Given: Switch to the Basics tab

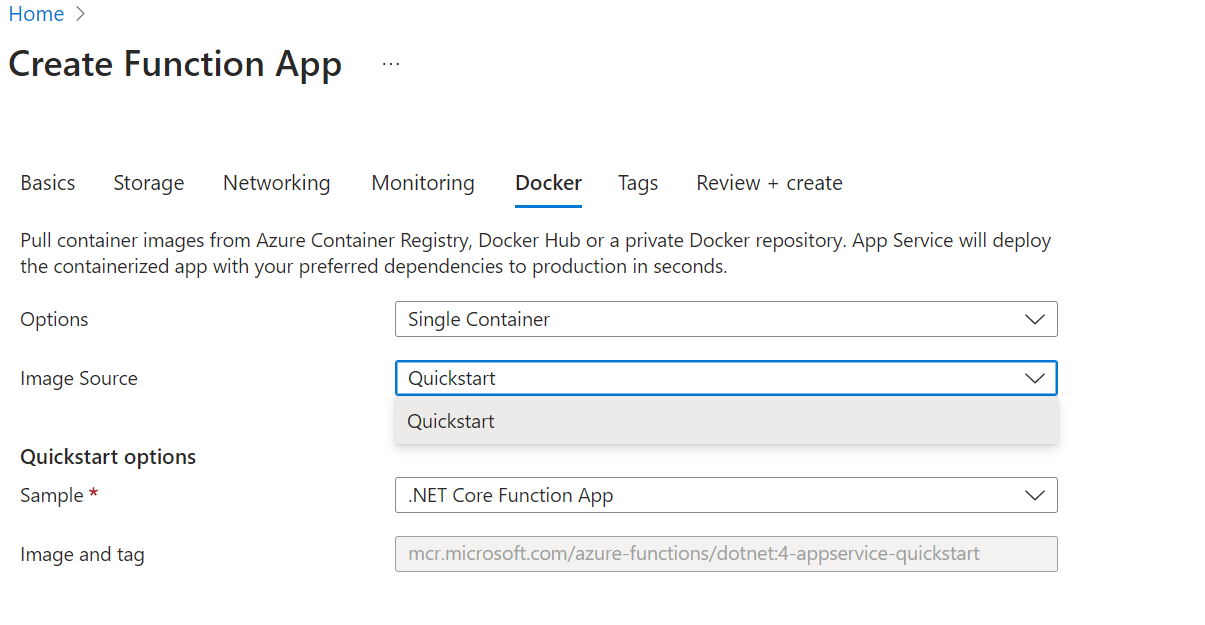Looking at the screenshot, I should pos(47,183).
